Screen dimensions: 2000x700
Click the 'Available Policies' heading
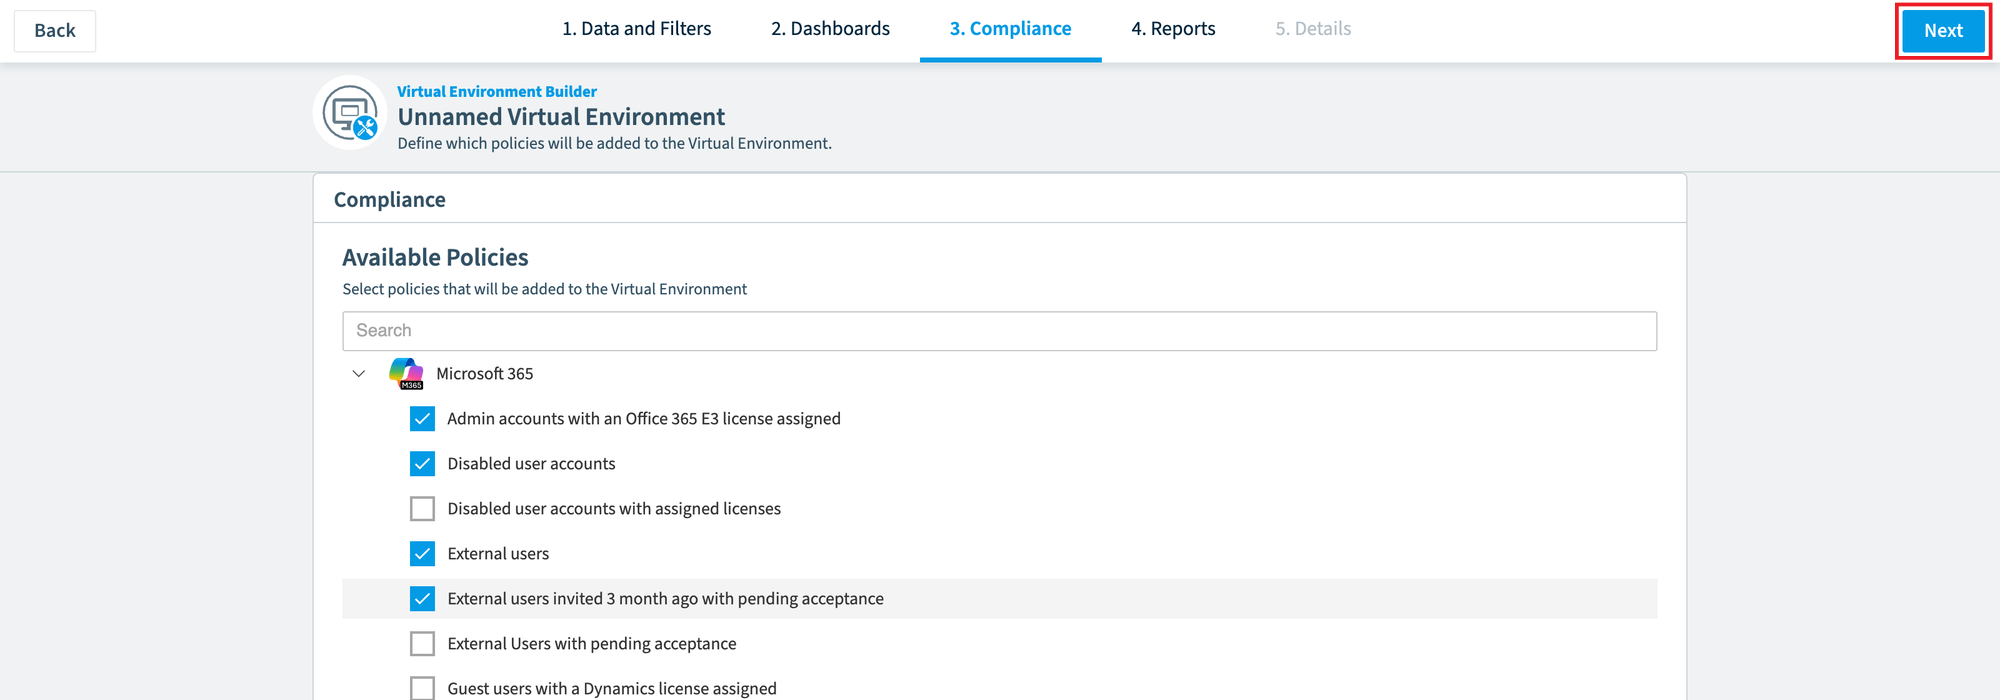pos(435,257)
